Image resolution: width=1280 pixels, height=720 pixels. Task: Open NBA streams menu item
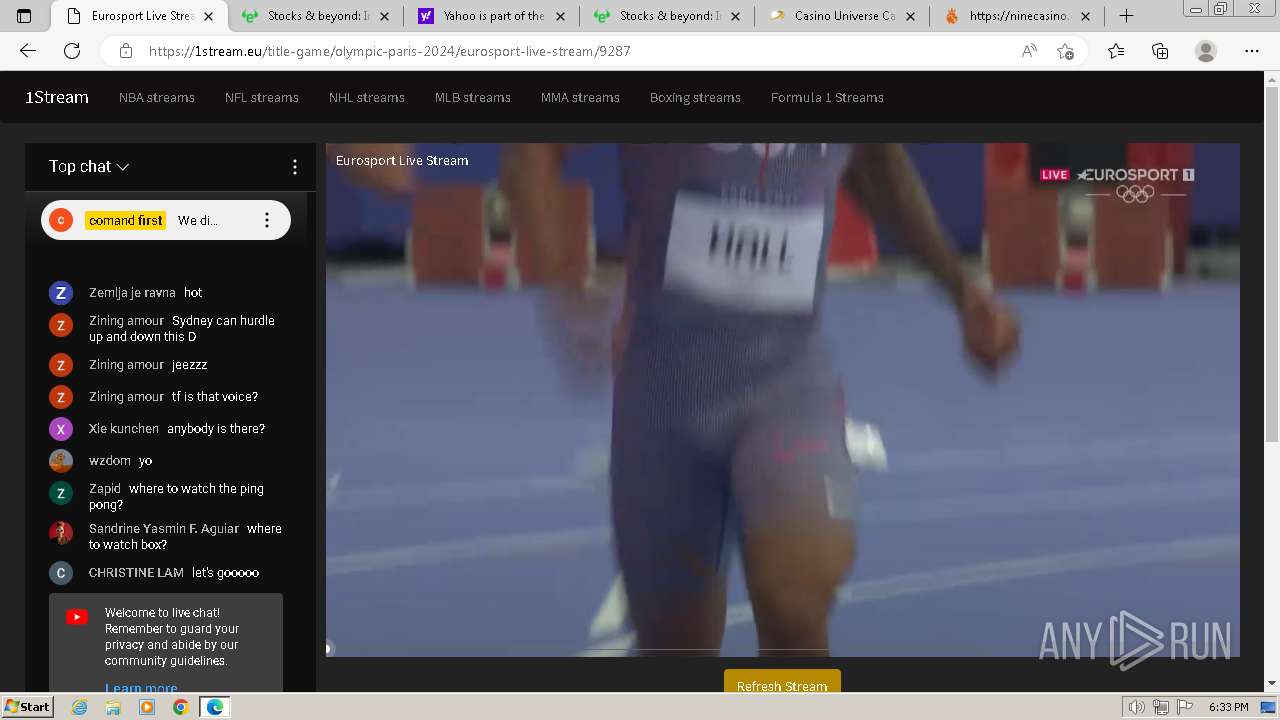pyautogui.click(x=157, y=97)
